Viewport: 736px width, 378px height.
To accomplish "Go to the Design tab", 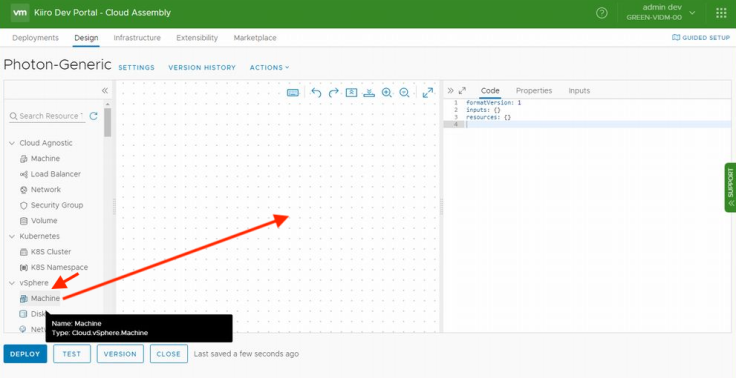I will point(86,38).
